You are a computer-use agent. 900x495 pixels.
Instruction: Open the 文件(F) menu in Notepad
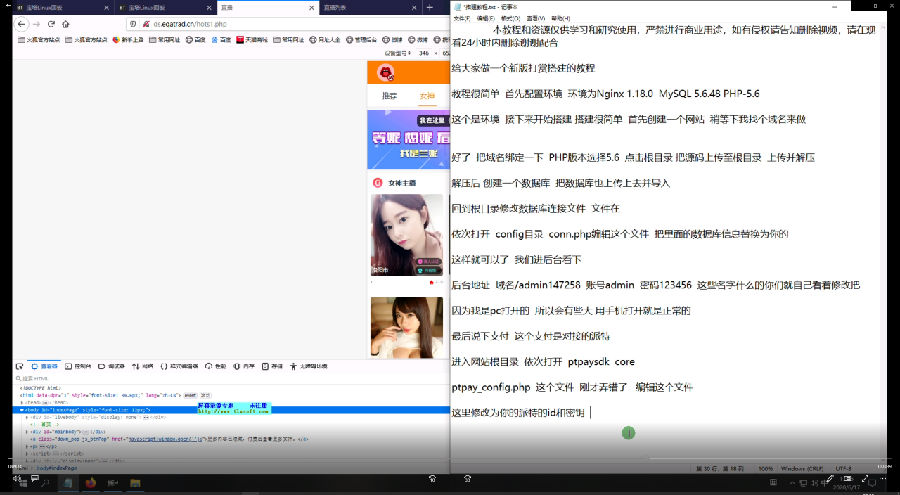tap(461, 18)
